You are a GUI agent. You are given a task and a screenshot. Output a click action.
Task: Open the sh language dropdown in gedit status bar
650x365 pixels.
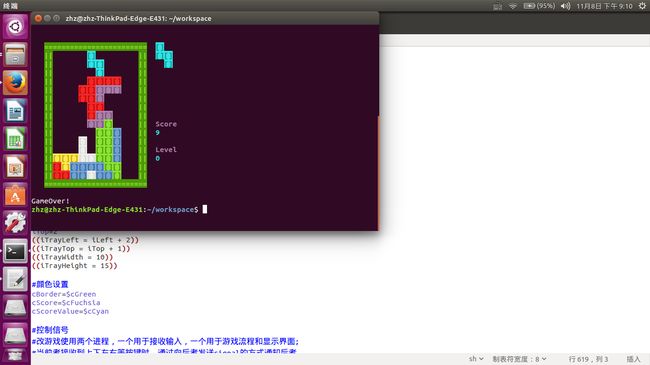(x=476, y=359)
